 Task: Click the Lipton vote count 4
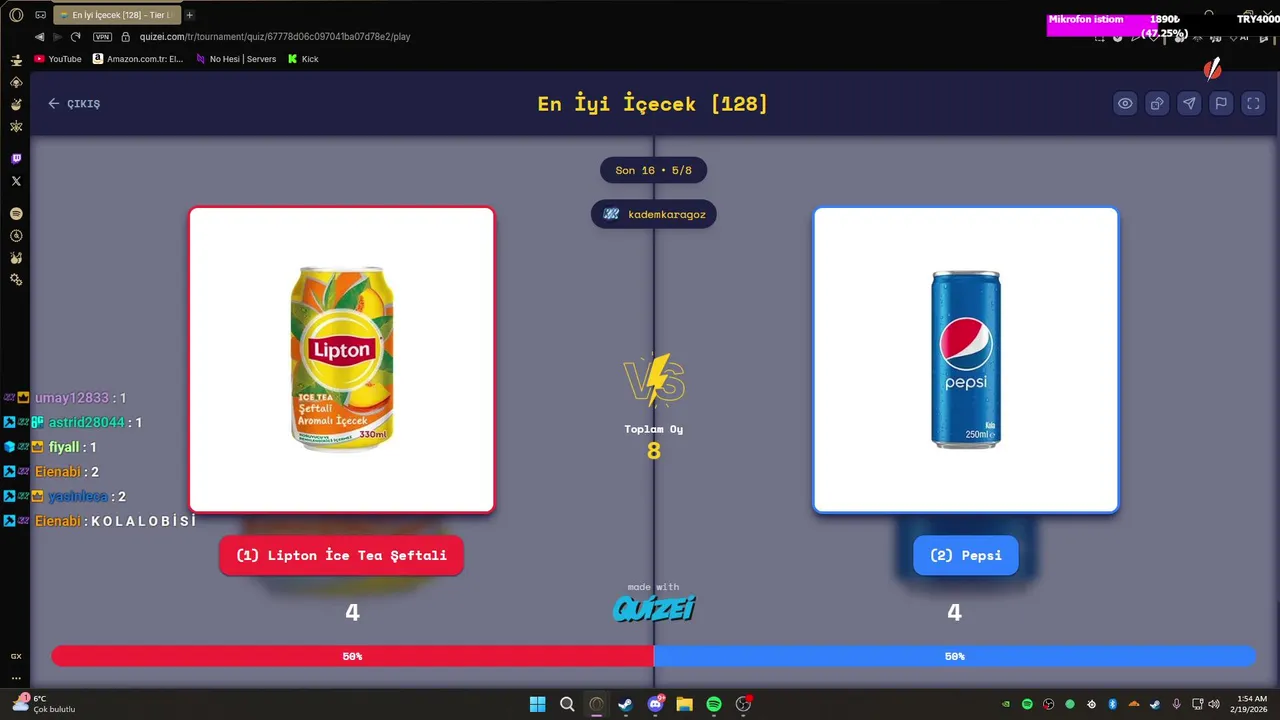[352, 612]
